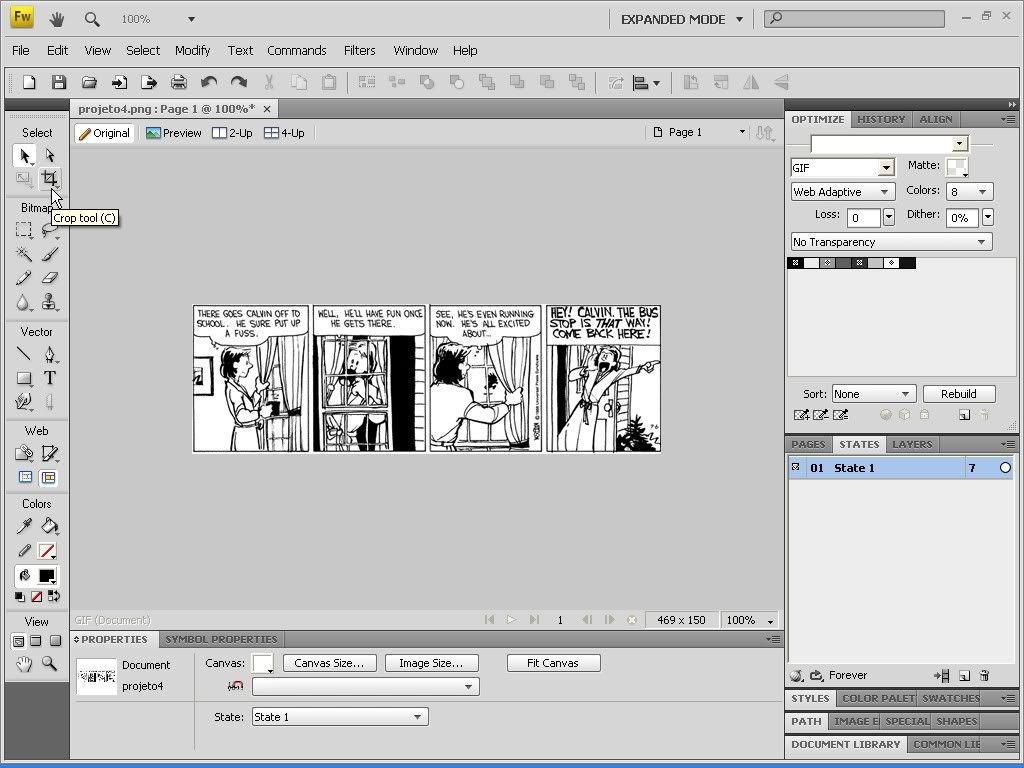The image size is (1024, 768).
Task: Open the File menu
Action: click(x=21, y=50)
